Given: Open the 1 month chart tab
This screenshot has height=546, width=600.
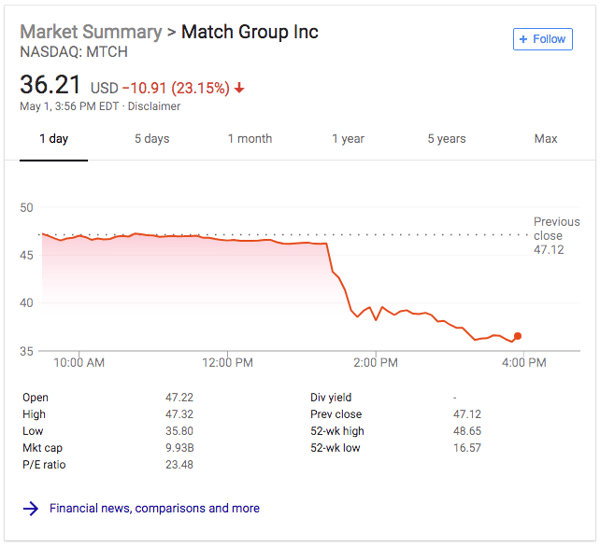Looking at the screenshot, I should (250, 139).
